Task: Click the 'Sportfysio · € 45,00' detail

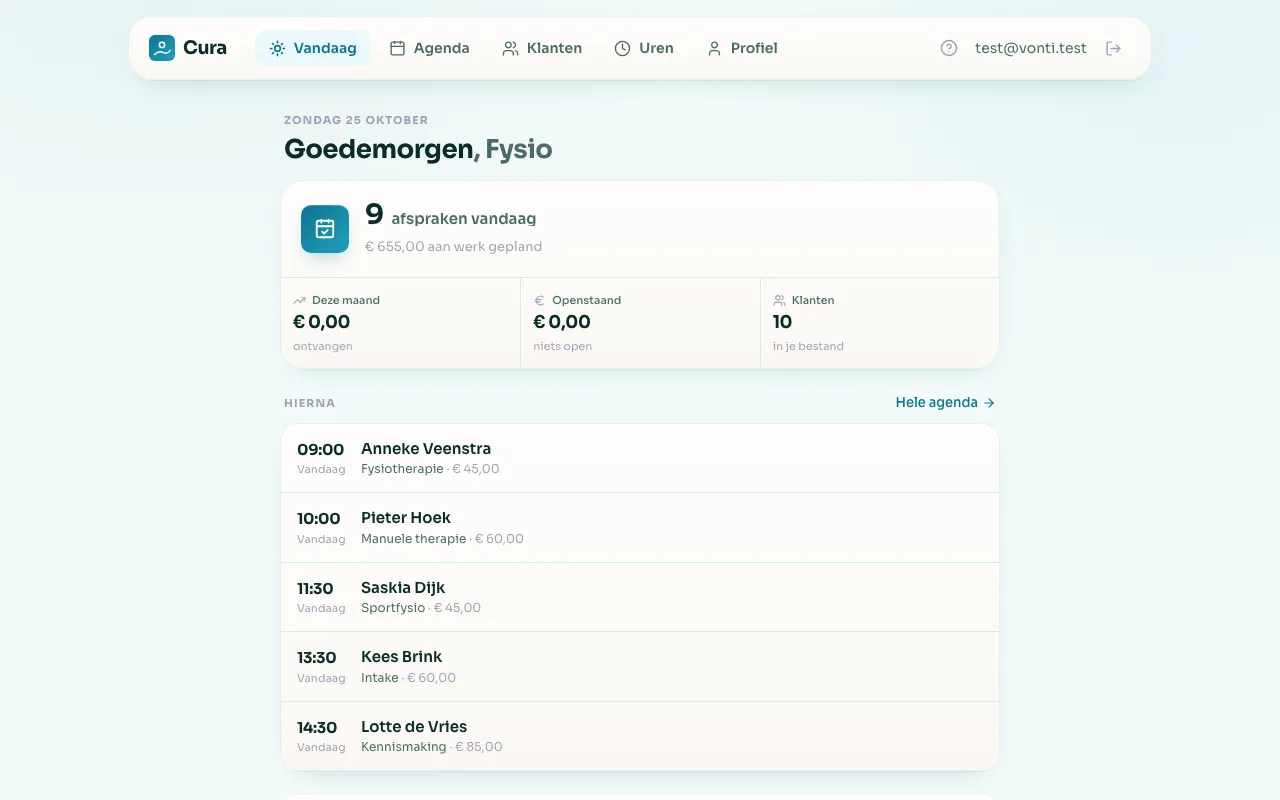Action: (x=421, y=608)
